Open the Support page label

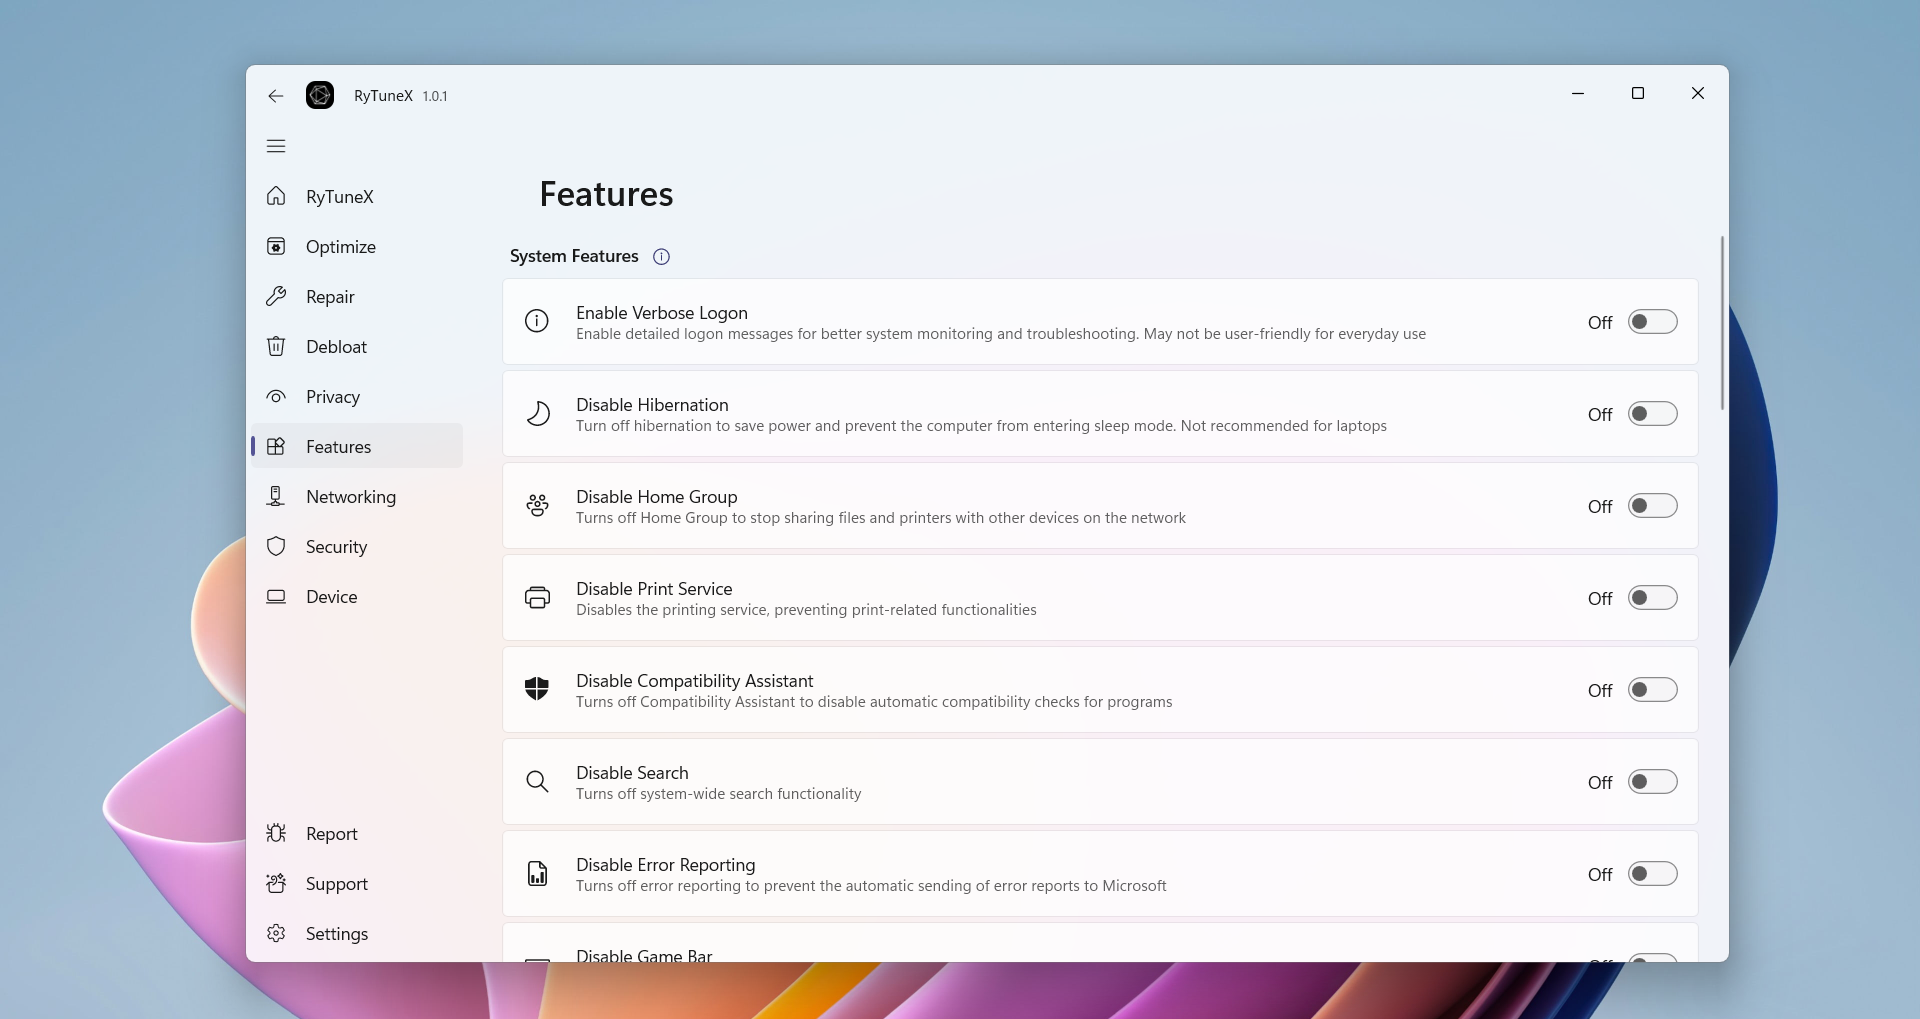pyautogui.click(x=337, y=884)
